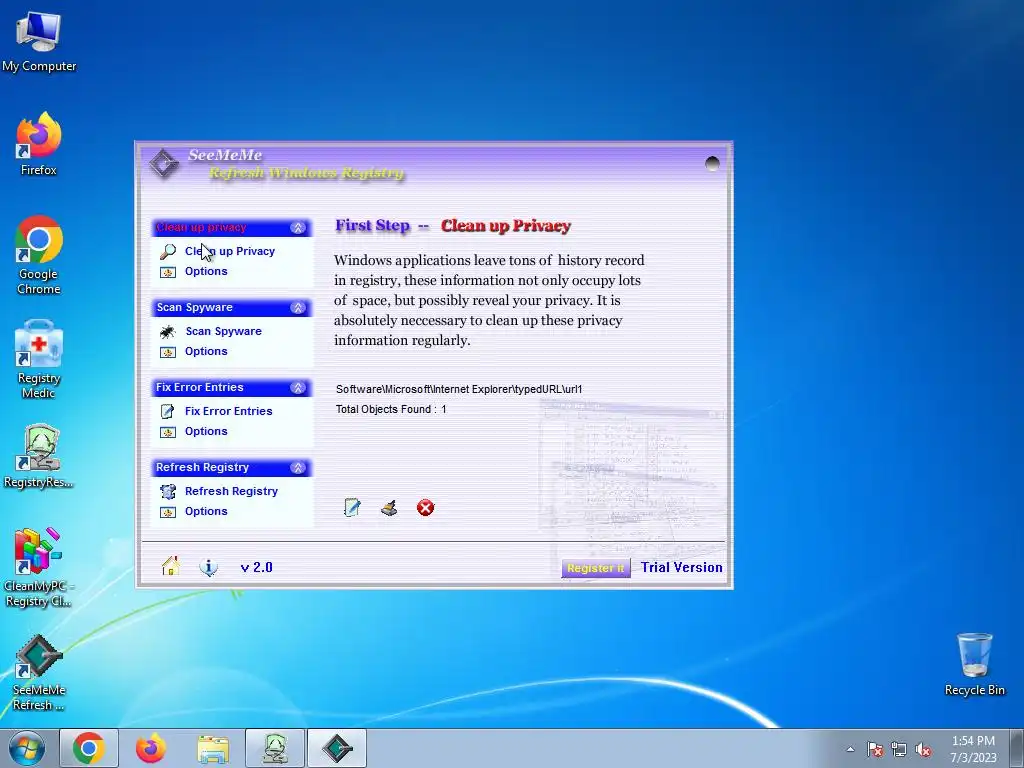The width and height of the screenshot is (1024, 768).
Task: Open the Windows Start menu
Action: click(x=27, y=748)
